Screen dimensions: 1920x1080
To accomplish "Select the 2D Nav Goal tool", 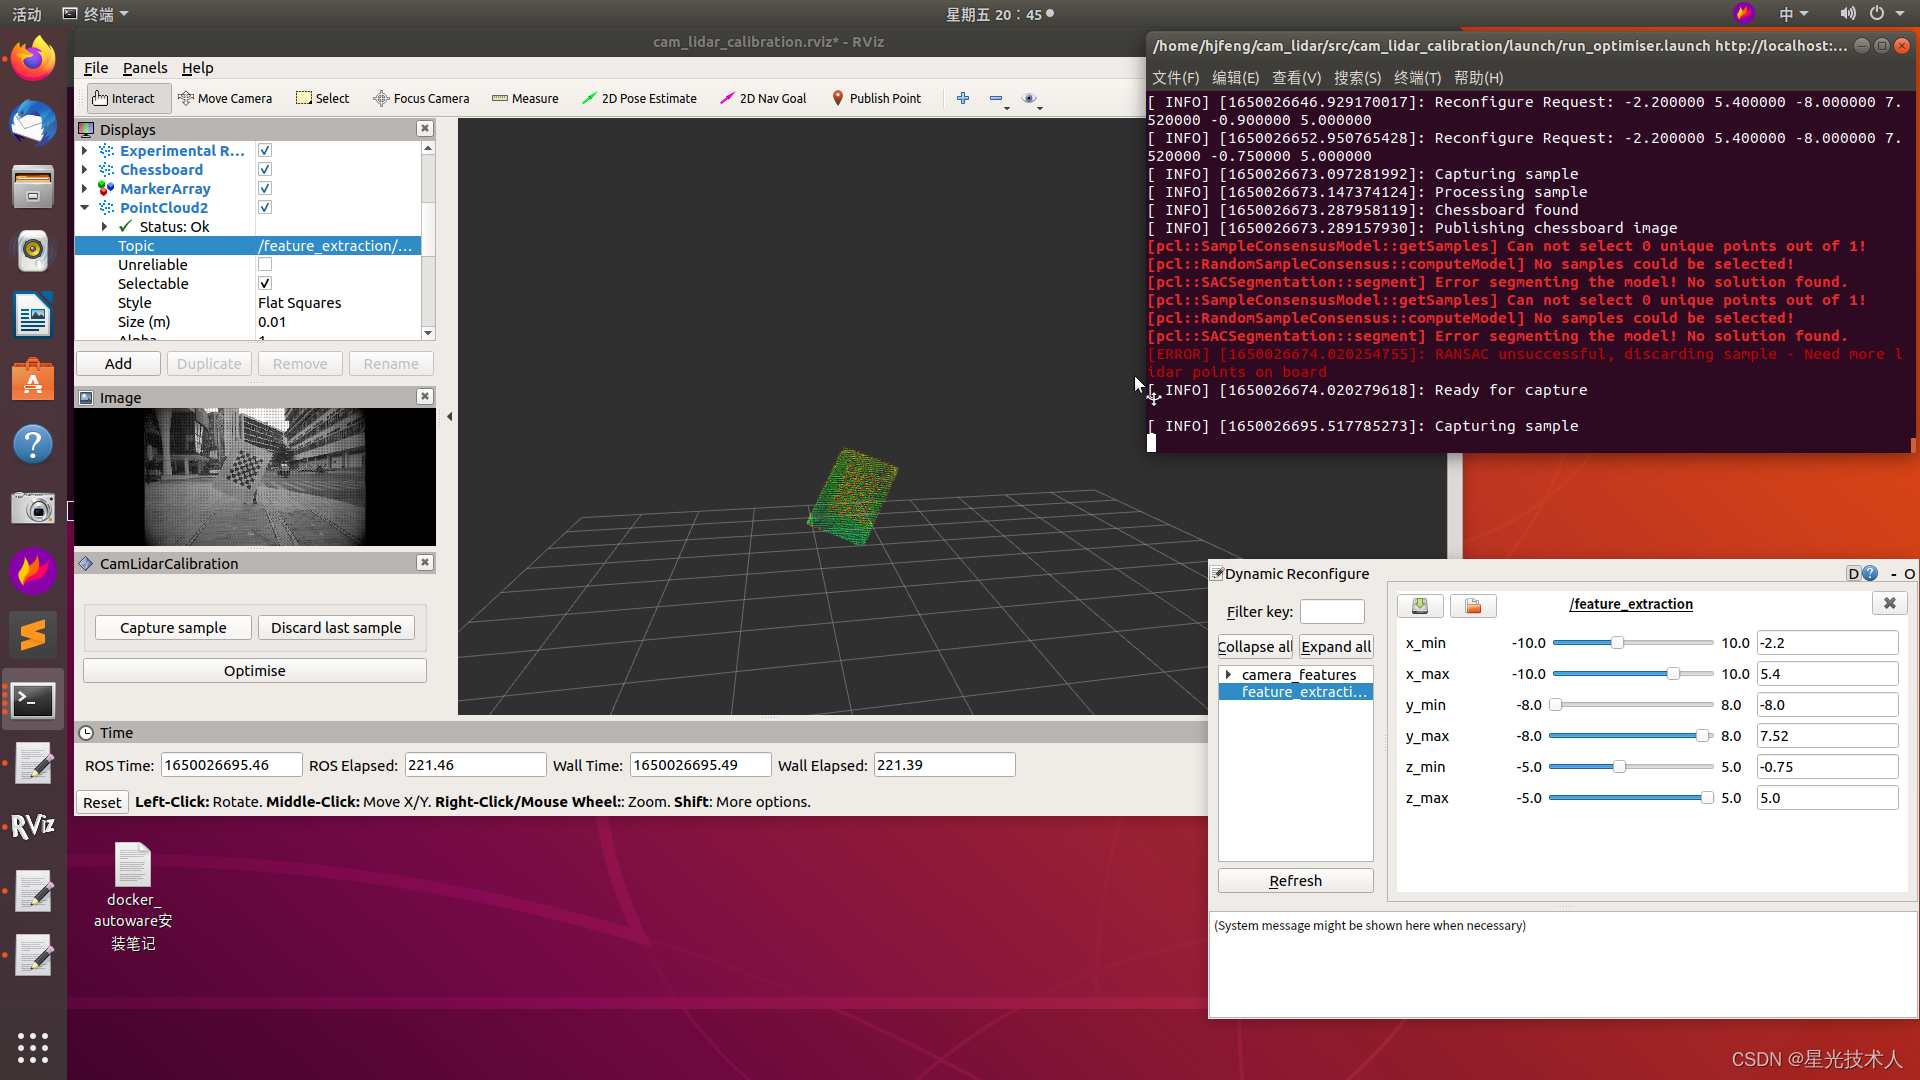I will pos(763,98).
